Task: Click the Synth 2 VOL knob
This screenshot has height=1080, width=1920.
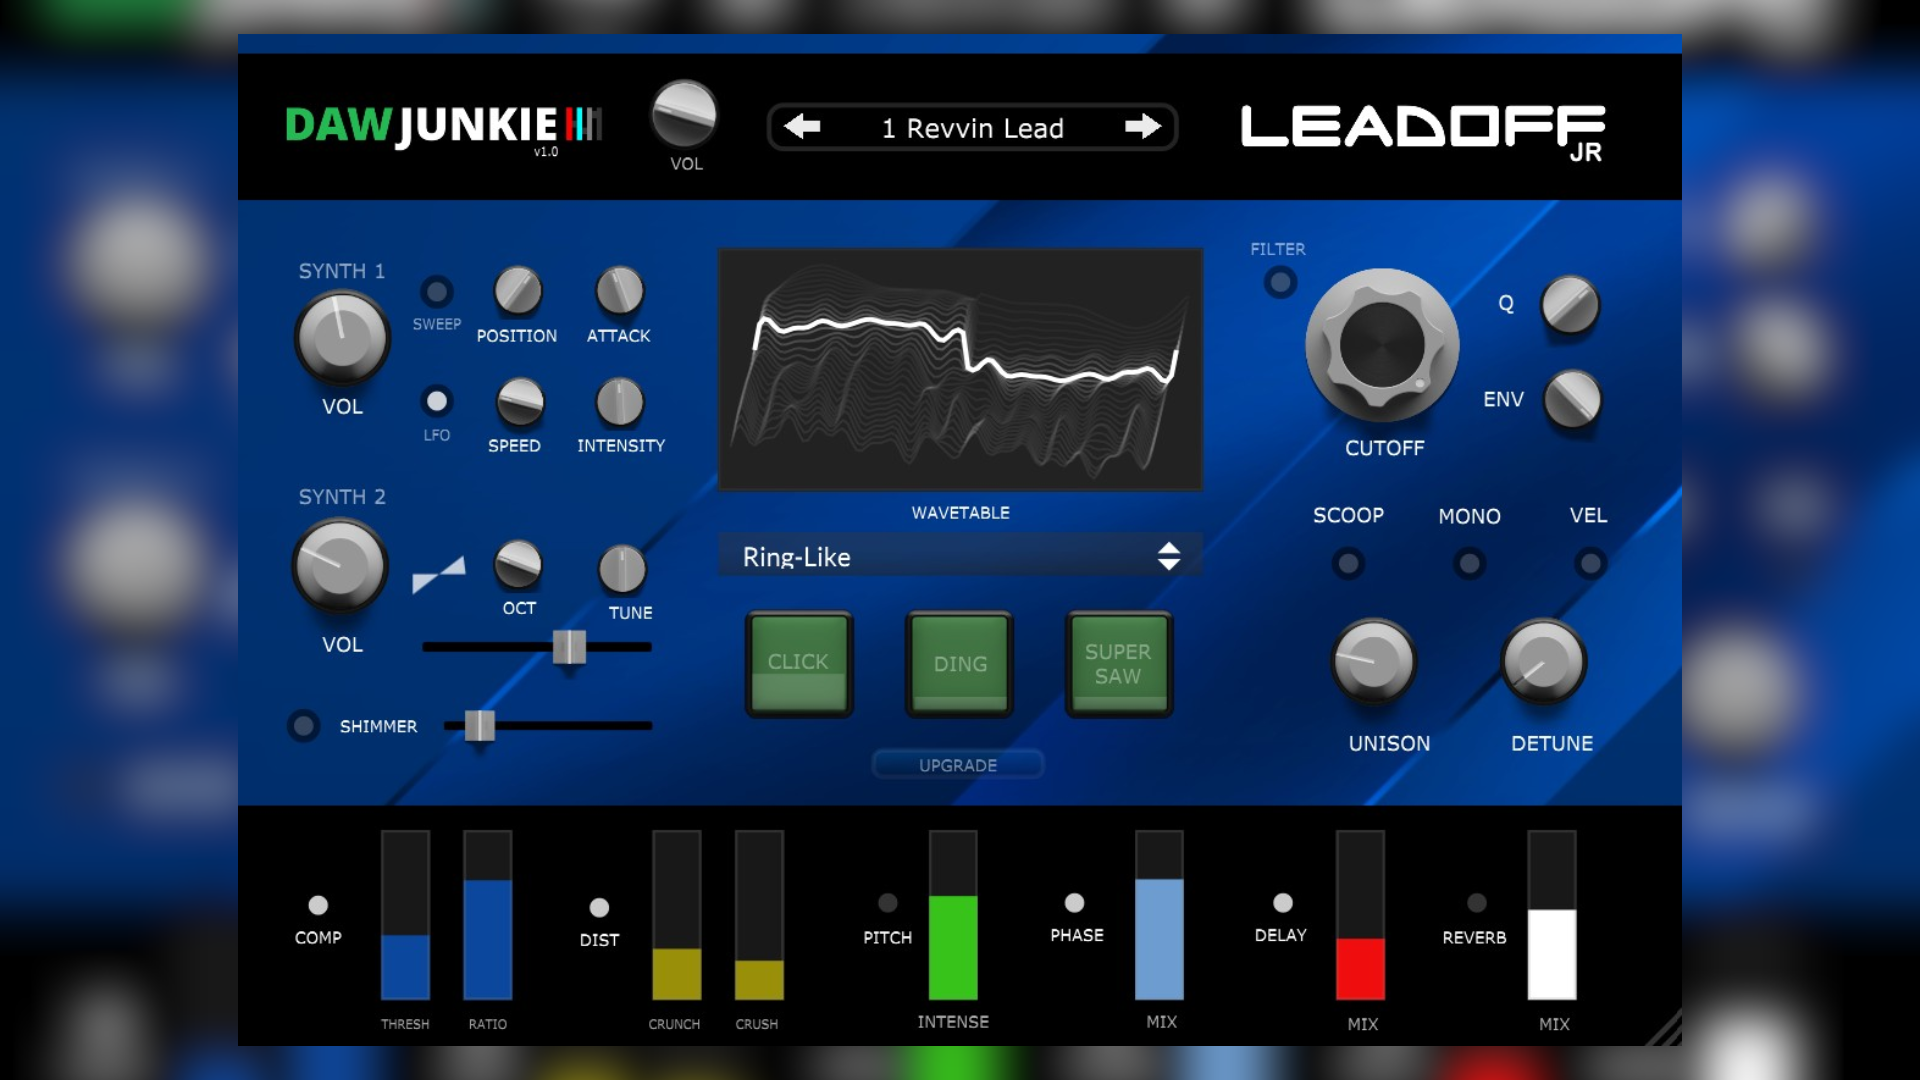Action: 340,566
